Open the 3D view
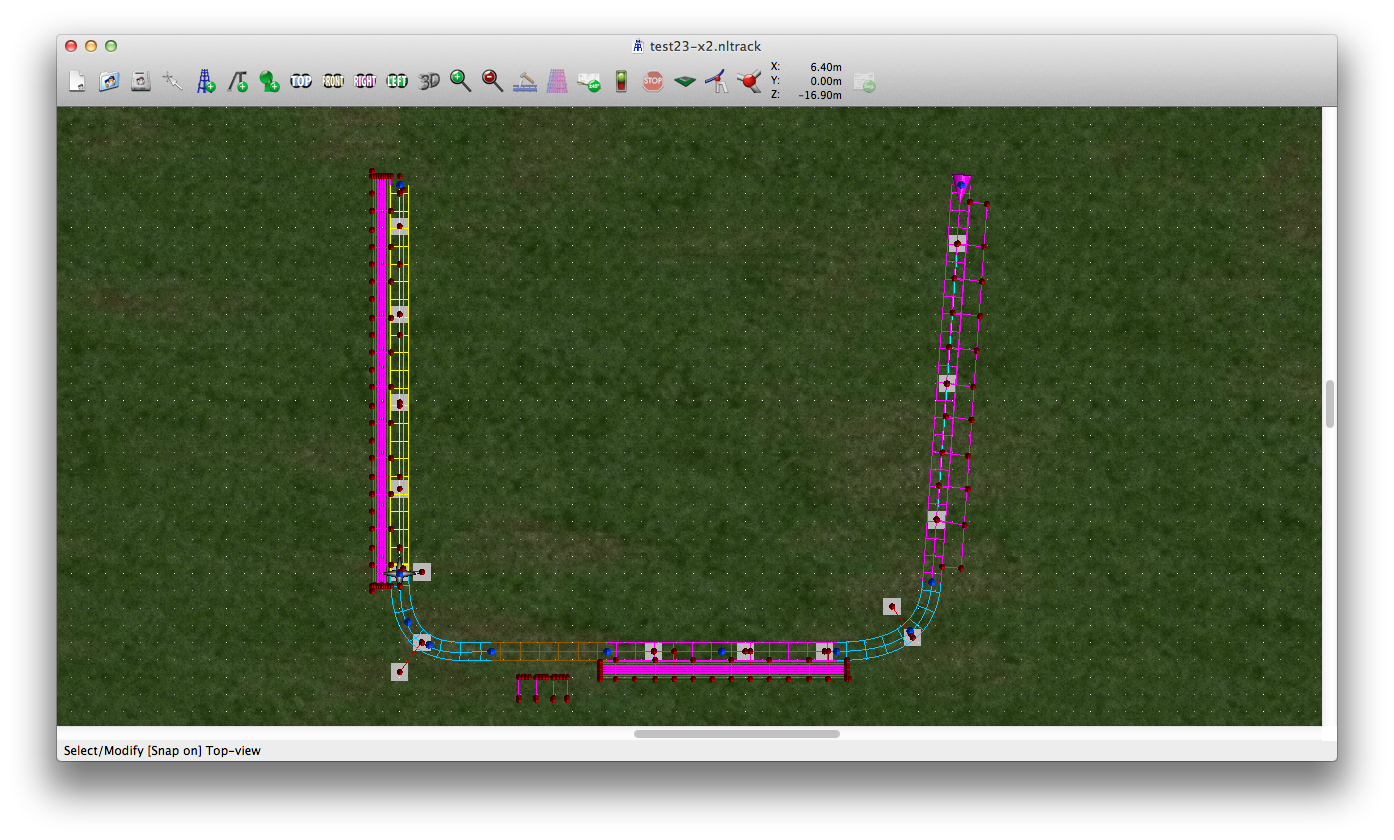The image size is (1394, 840). coord(429,82)
